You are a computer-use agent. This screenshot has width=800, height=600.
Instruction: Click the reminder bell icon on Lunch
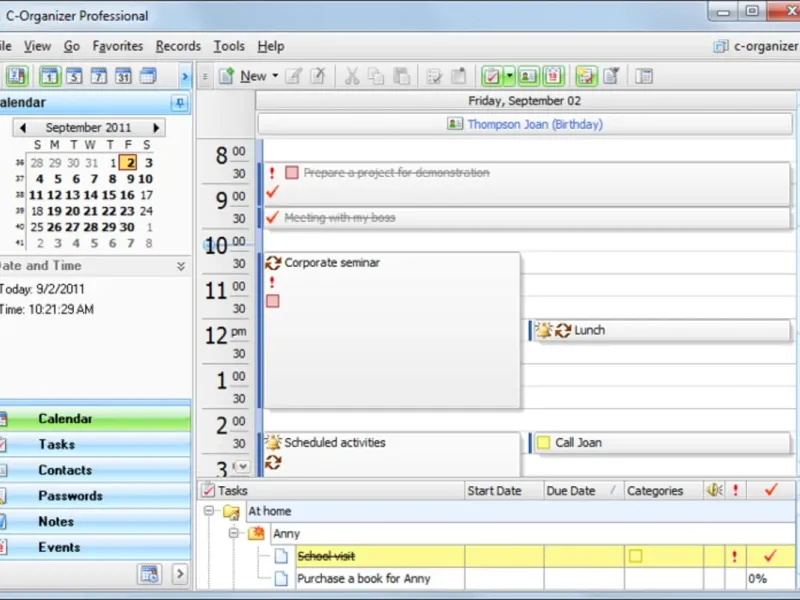click(543, 330)
